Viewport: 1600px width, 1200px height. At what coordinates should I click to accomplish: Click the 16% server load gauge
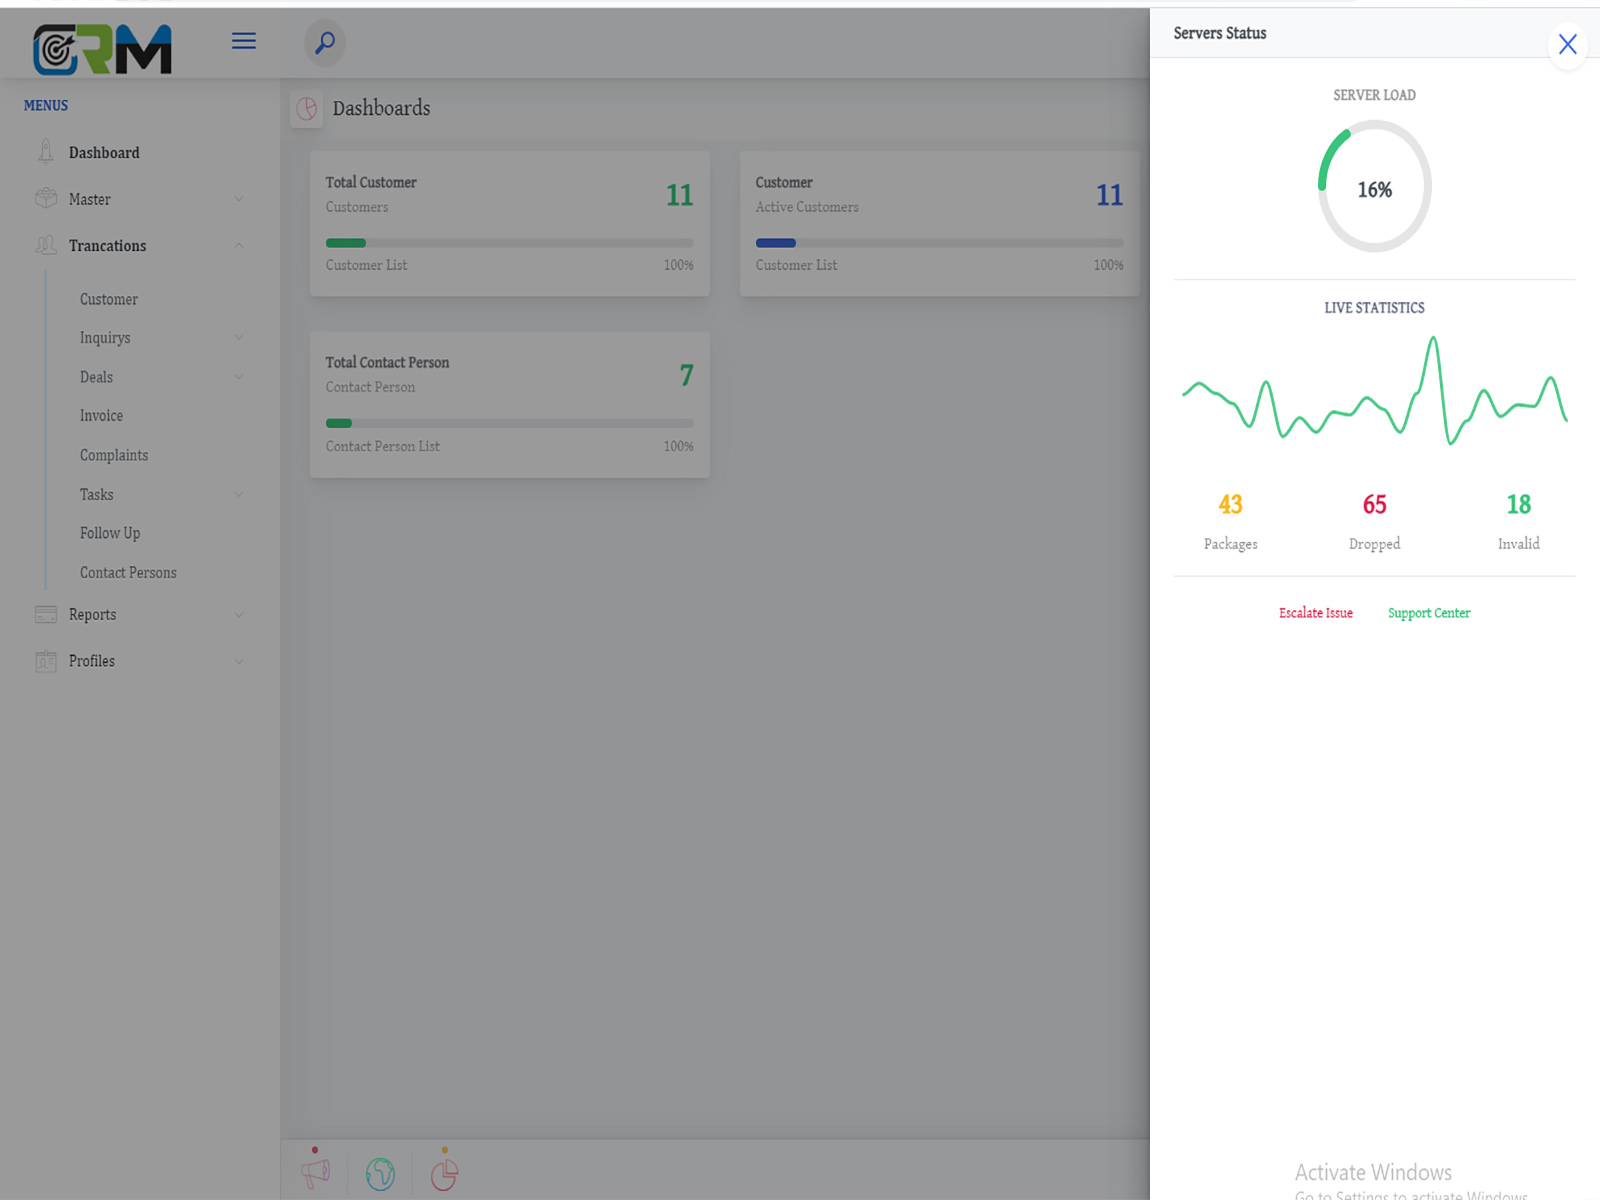[1374, 187]
